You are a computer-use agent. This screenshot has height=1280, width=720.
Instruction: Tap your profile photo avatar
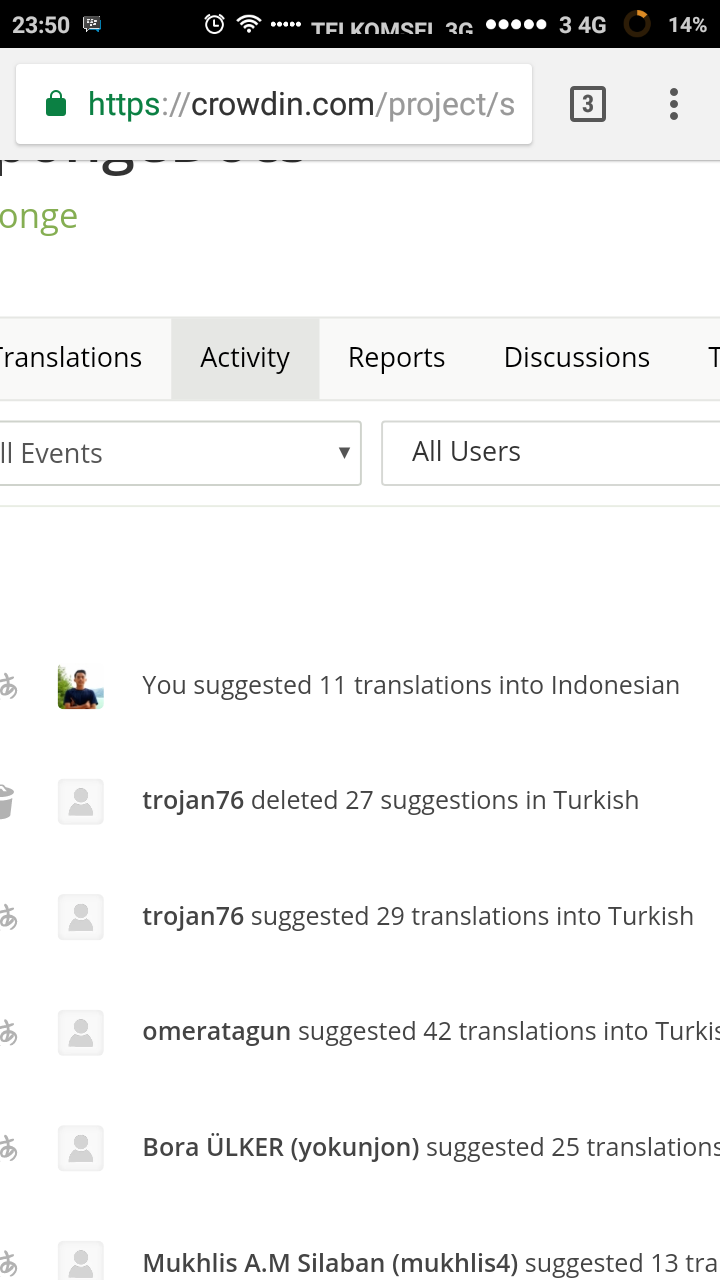(81, 686)
